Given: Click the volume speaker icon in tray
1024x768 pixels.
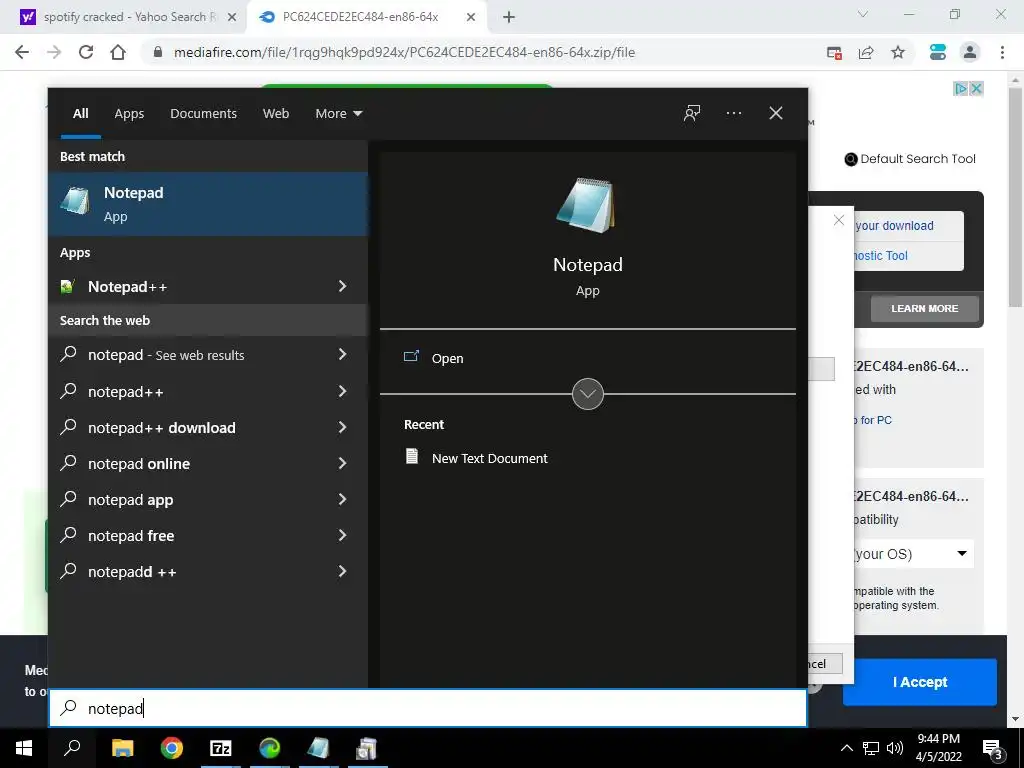Looking at the screenshot, I should [895, 748].
